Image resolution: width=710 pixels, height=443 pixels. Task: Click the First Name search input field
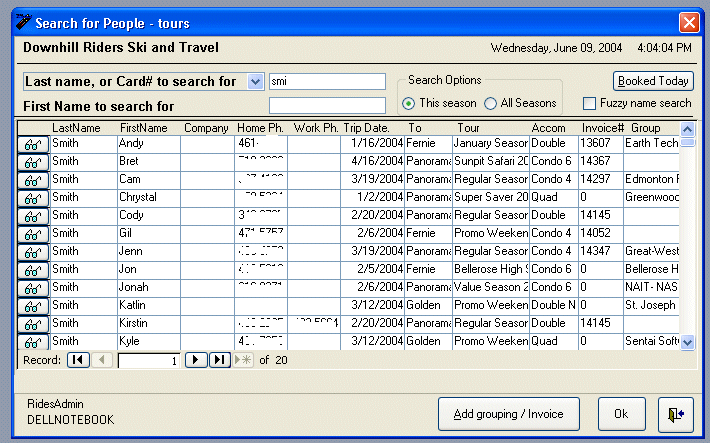pos(327,106)
